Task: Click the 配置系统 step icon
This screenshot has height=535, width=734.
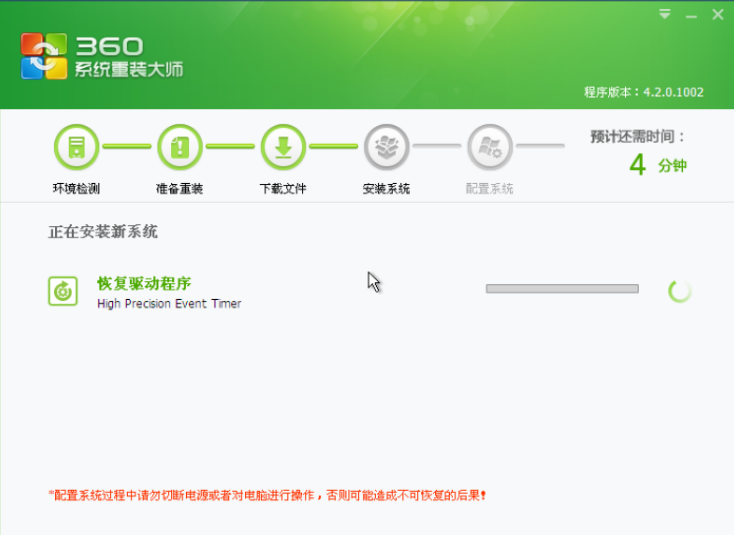Action: point(490,147)
